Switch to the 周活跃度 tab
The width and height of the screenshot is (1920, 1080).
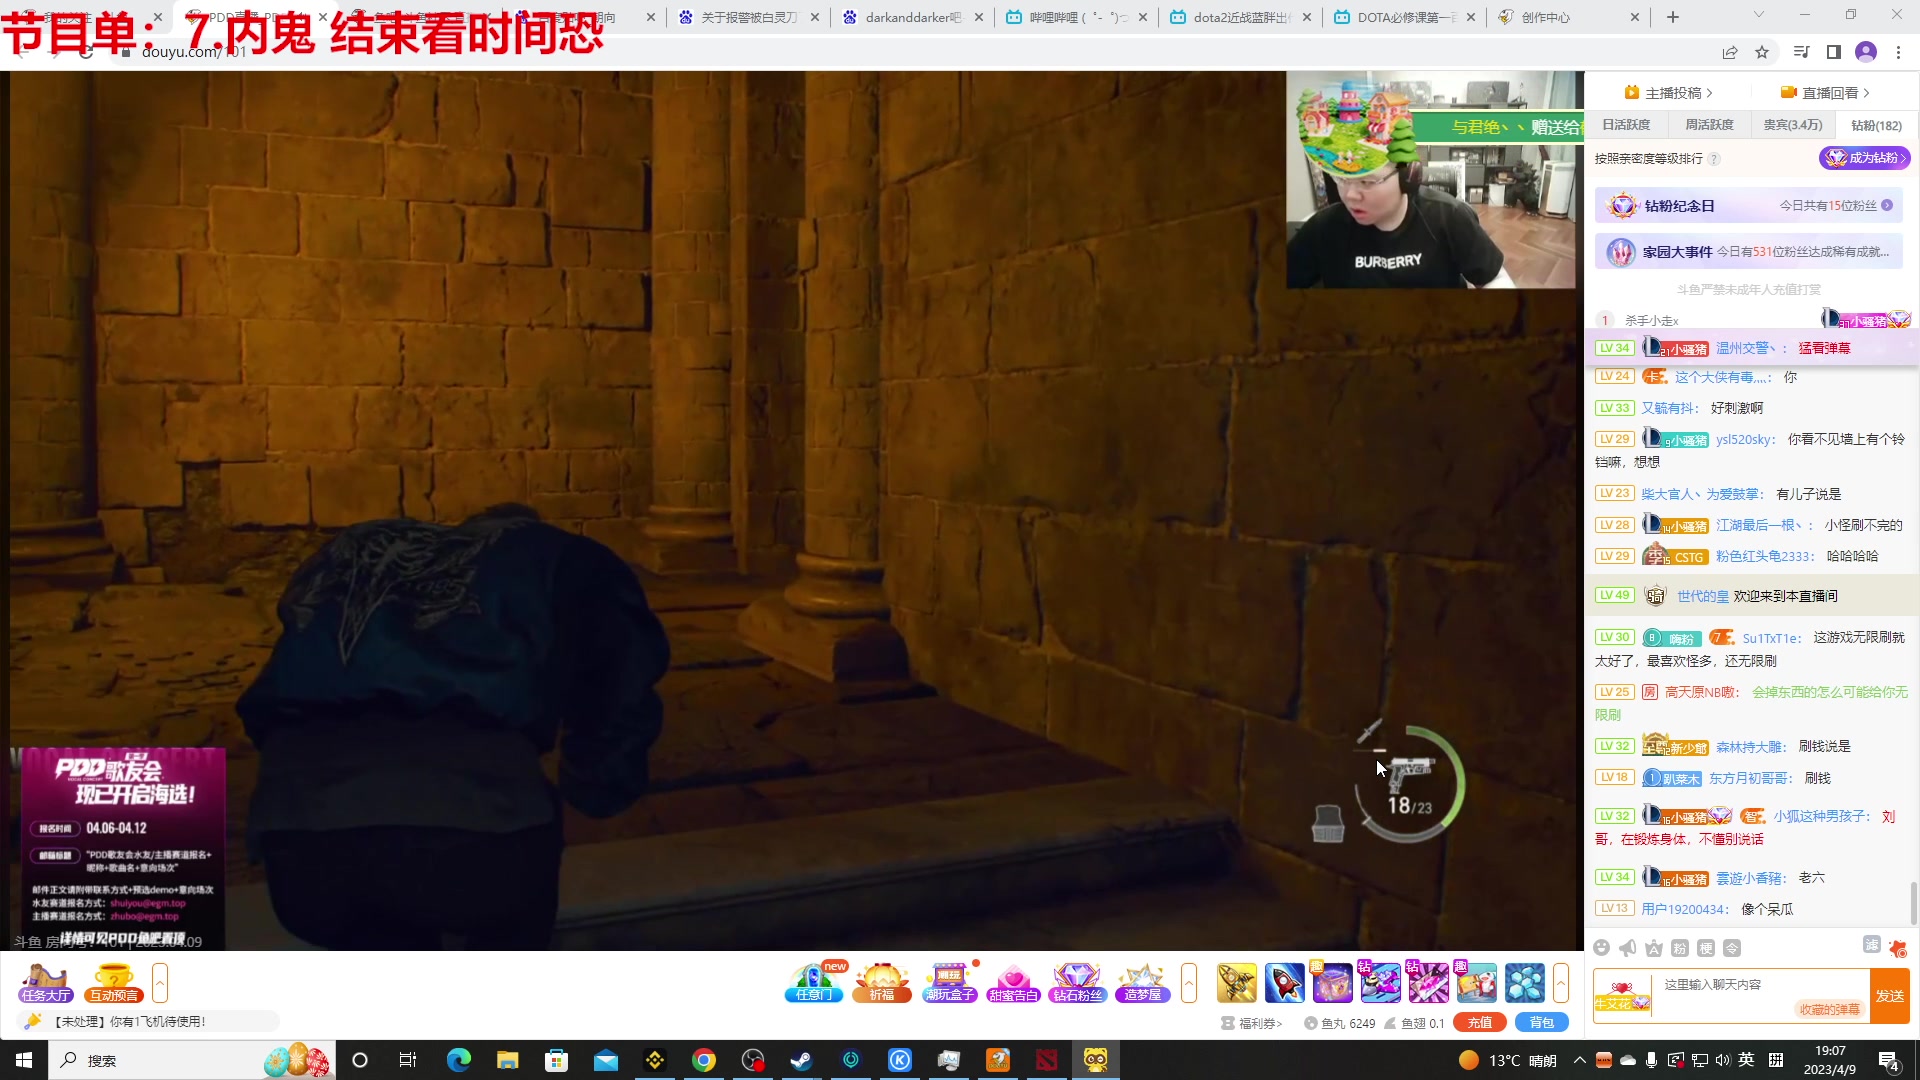[x=1709, y=125]
